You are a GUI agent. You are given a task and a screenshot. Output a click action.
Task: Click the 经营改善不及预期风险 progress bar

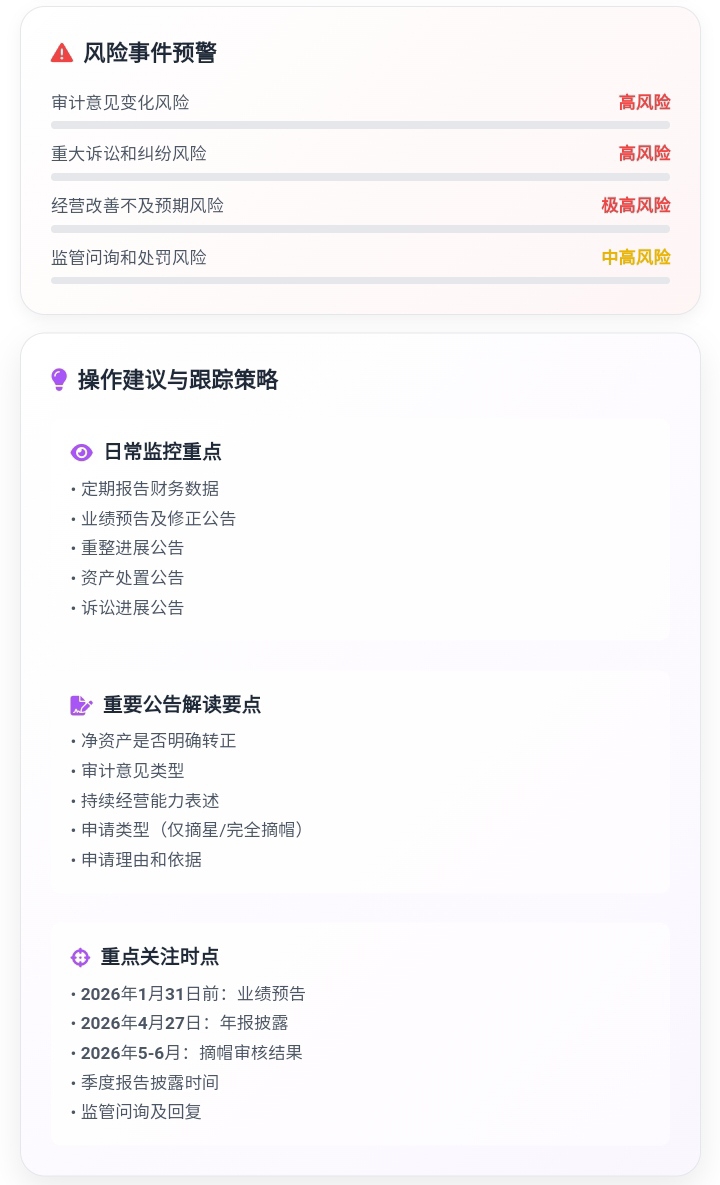[360, 229]
